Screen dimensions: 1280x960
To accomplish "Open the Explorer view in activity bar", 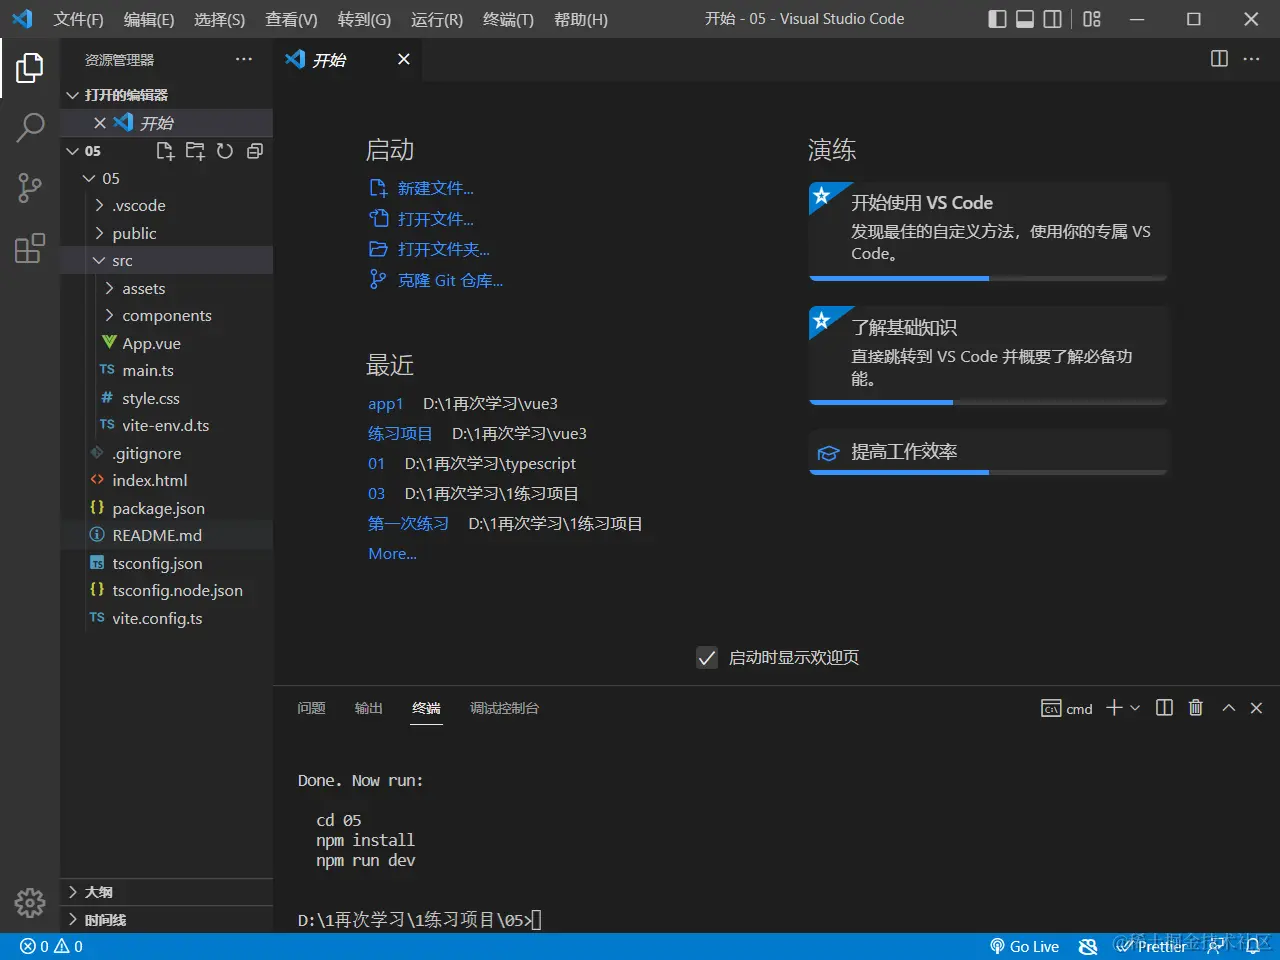I will click(x=30, y=68).
